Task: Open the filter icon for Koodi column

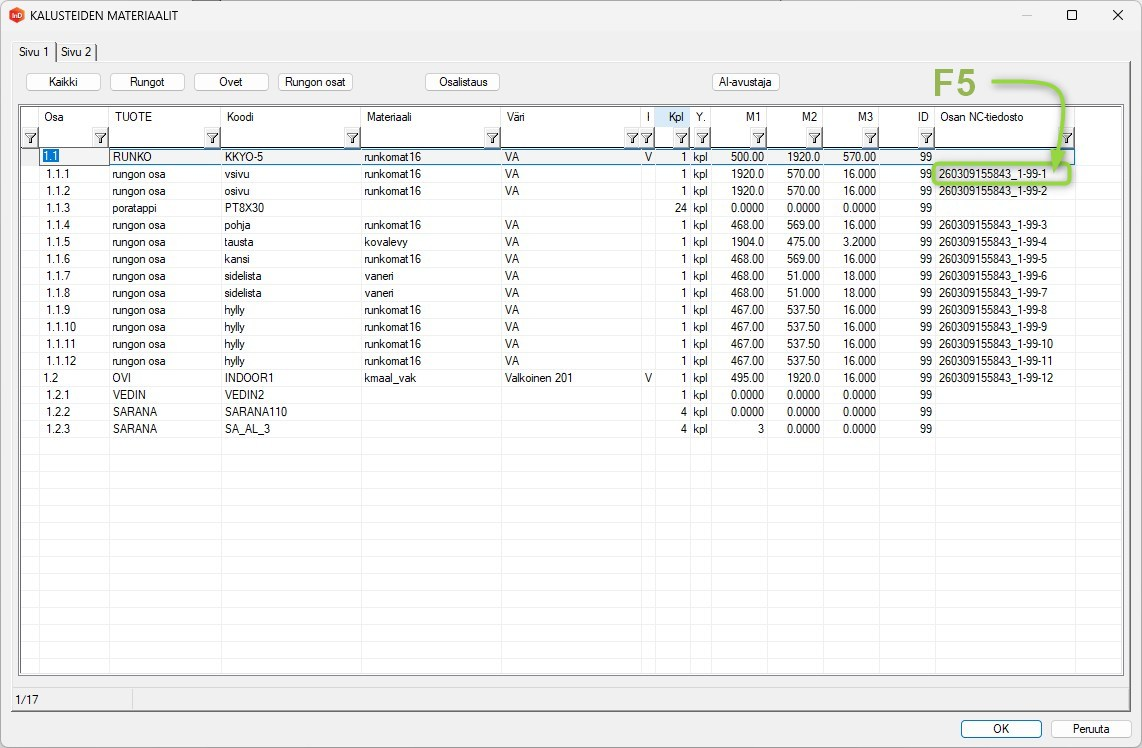Action: click(x=352, y=138)
